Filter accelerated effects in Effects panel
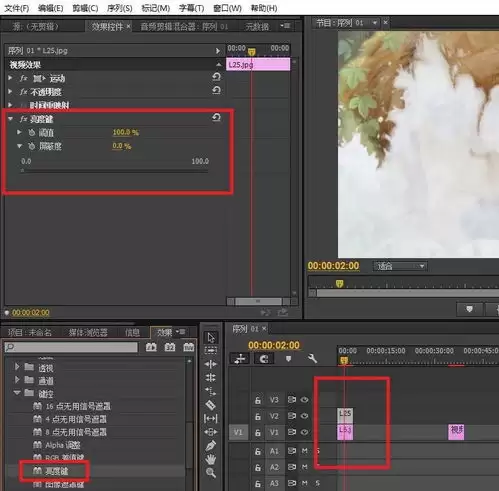The width and height of the screenshot is (499, 491). [x=151, y=347]
